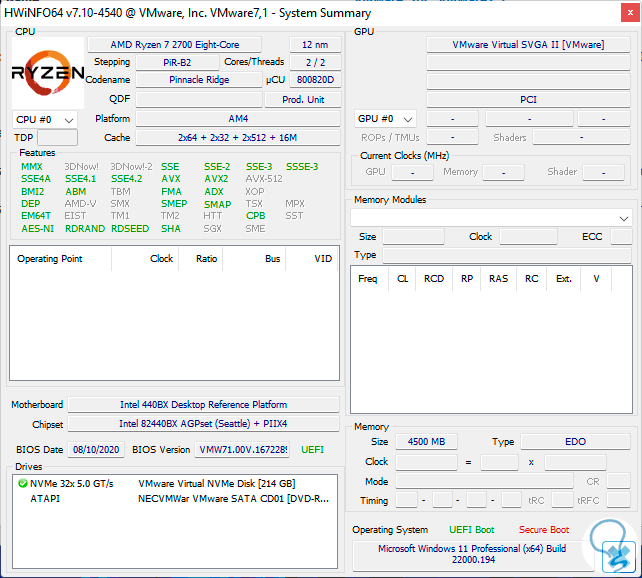This screenshot has width=642, height=578.
Task: Click the VID column header
Action: pos(312,259)
